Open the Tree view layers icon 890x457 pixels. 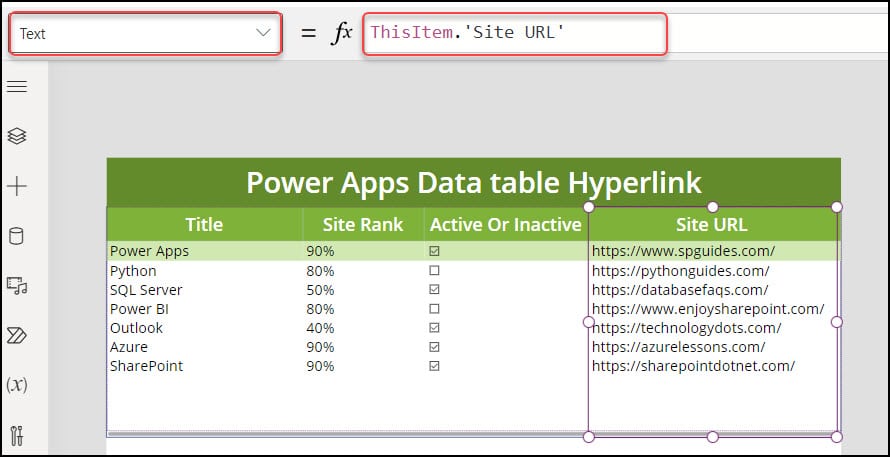16,136
